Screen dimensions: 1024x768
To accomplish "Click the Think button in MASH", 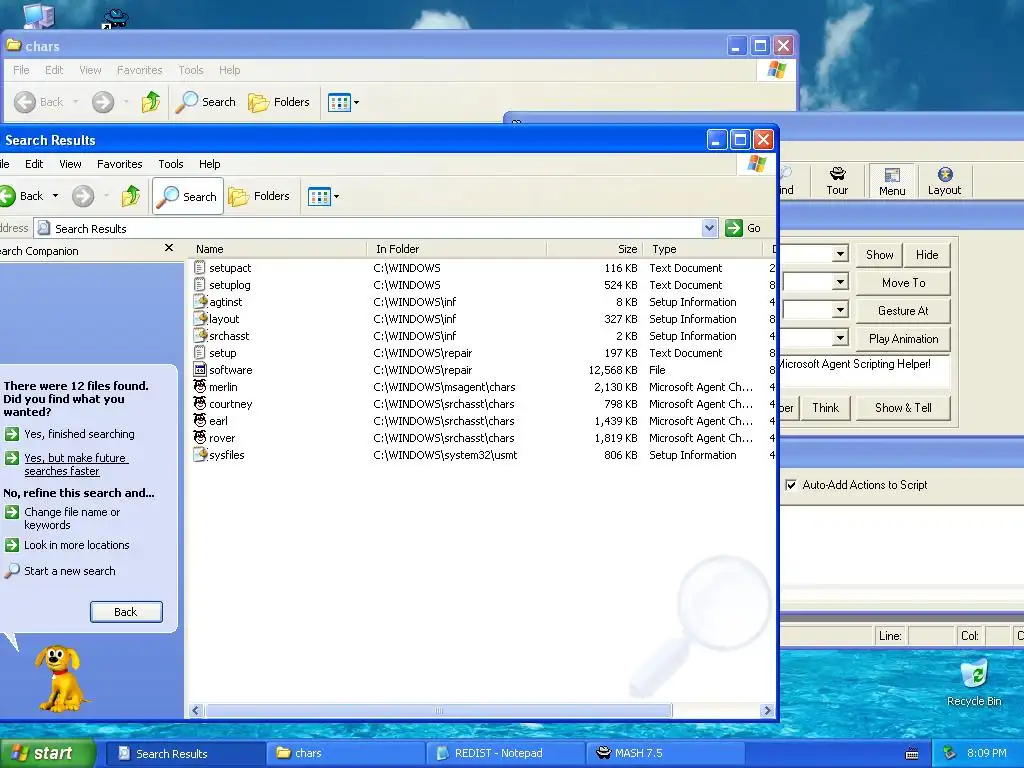I will (825, 408).
